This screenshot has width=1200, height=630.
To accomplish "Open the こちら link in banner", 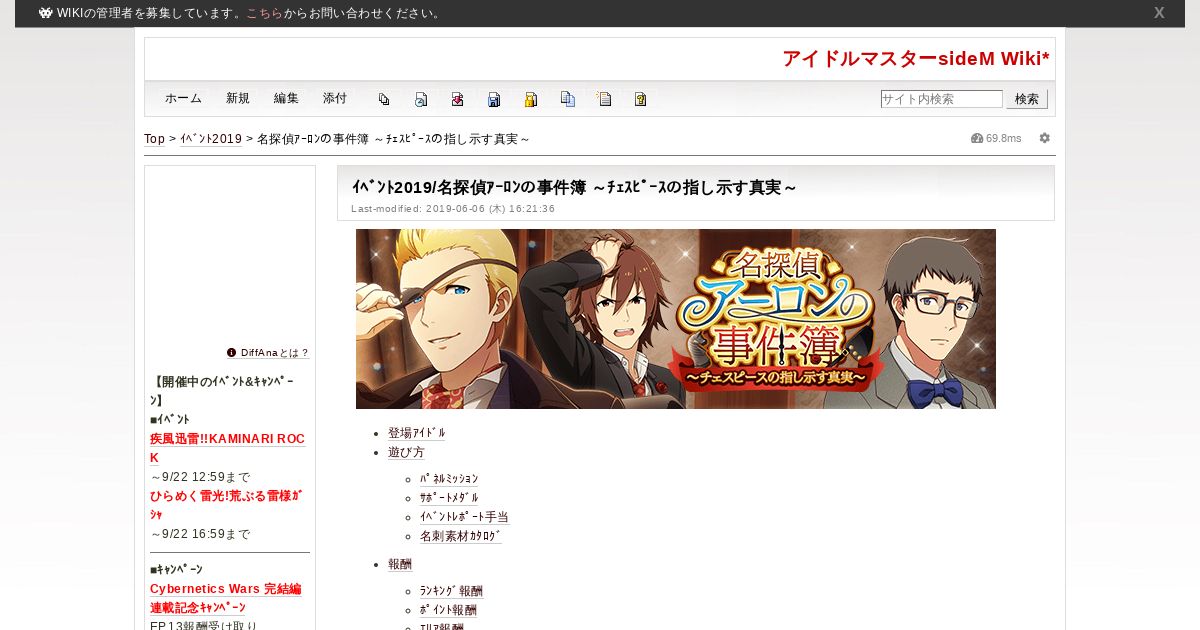I will click(265, 13).
